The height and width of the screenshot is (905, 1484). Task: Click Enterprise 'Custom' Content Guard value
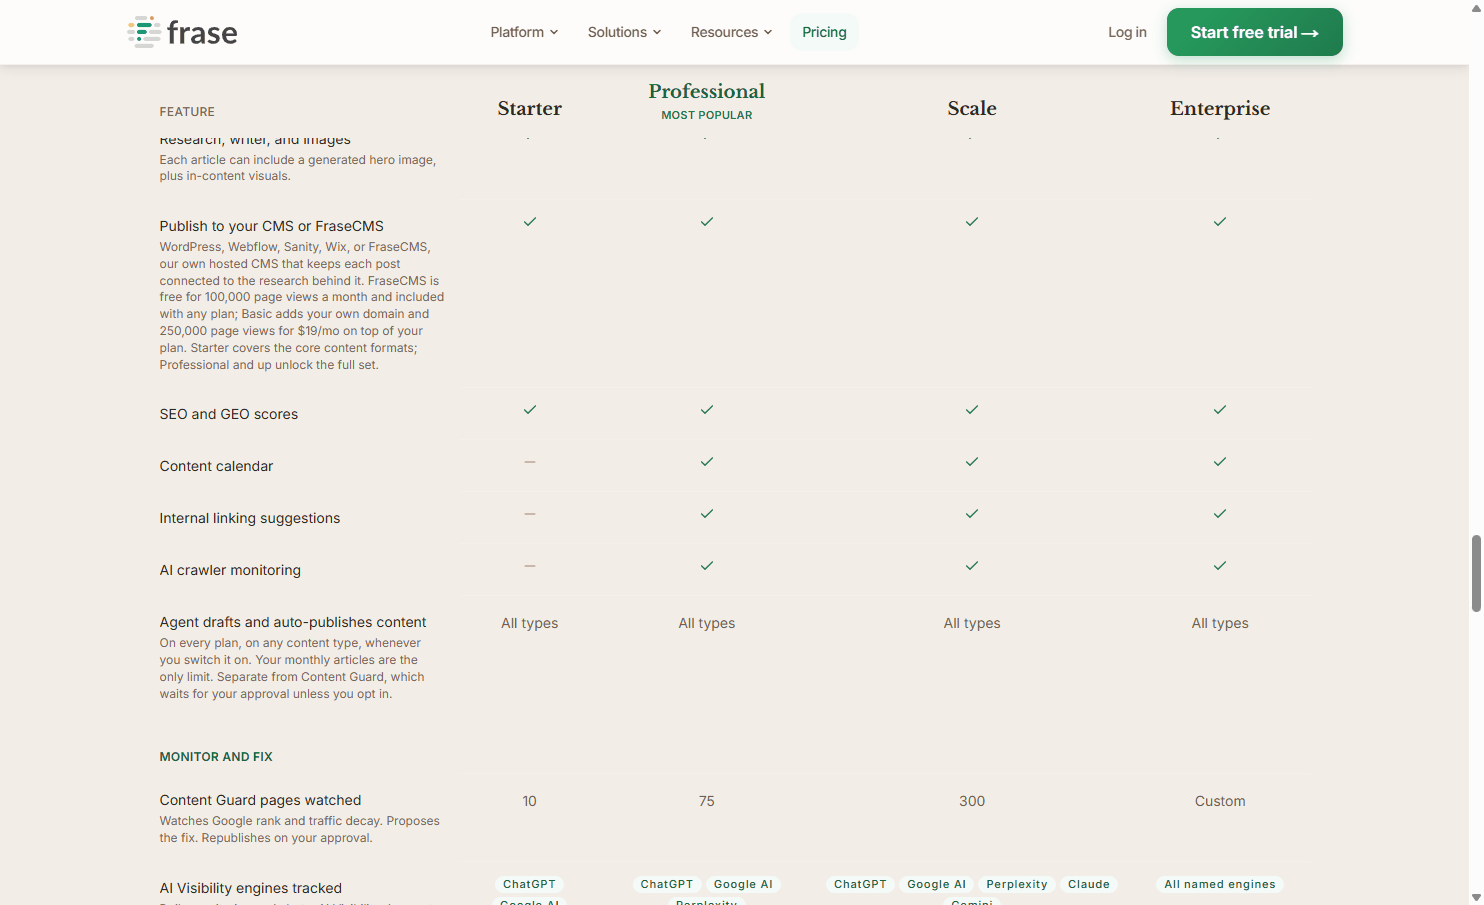[1220, 801]
